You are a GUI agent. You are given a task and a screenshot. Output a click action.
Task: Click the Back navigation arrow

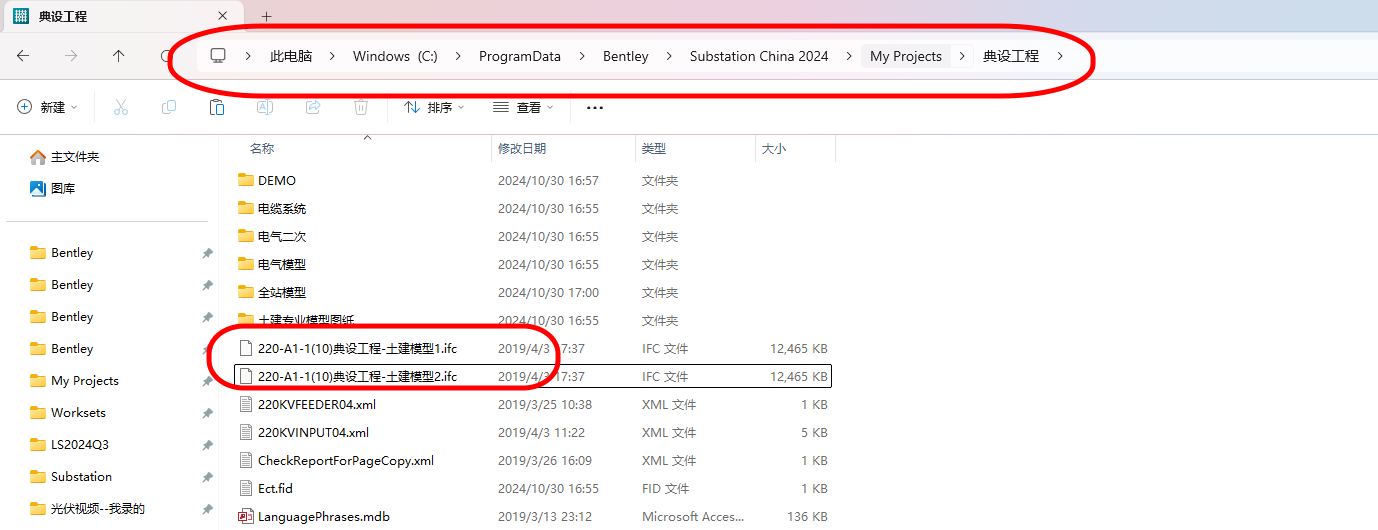tap(23, 56)
